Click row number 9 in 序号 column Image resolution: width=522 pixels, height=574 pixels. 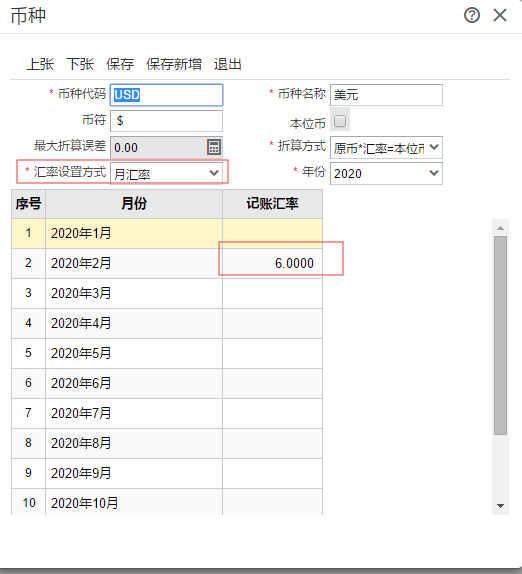(x=29, y=474)
